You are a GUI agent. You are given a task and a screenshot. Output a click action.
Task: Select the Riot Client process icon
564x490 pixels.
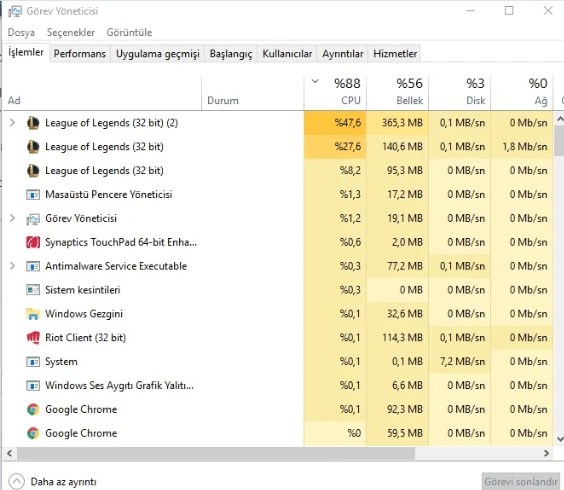click(x=33, y=337)
